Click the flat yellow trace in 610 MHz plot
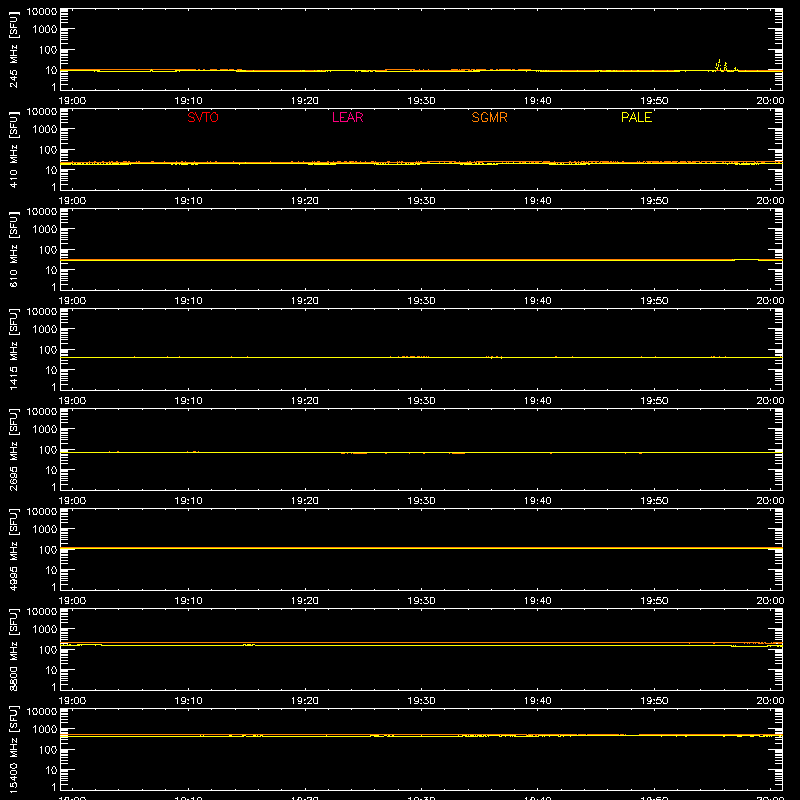The width and height of the screenshot is (800, 800). pos(421,260)
